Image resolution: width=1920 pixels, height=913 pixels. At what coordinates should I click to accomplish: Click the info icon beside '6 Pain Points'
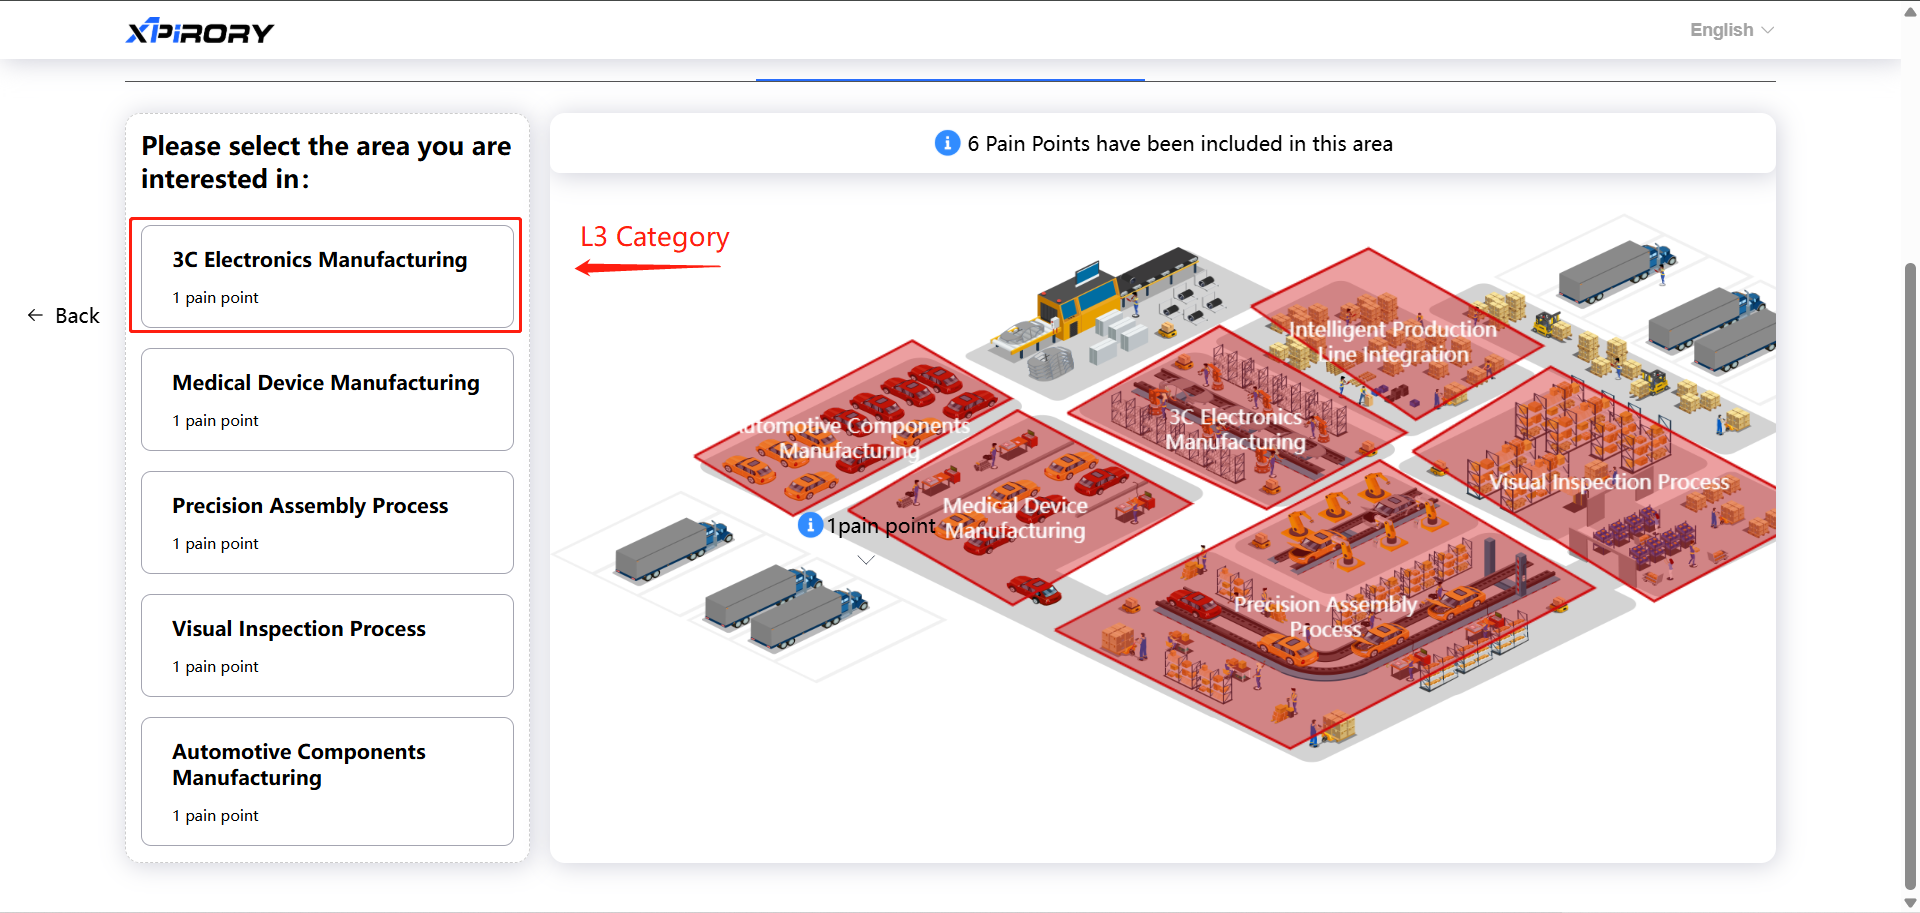[x=946, y=143]
